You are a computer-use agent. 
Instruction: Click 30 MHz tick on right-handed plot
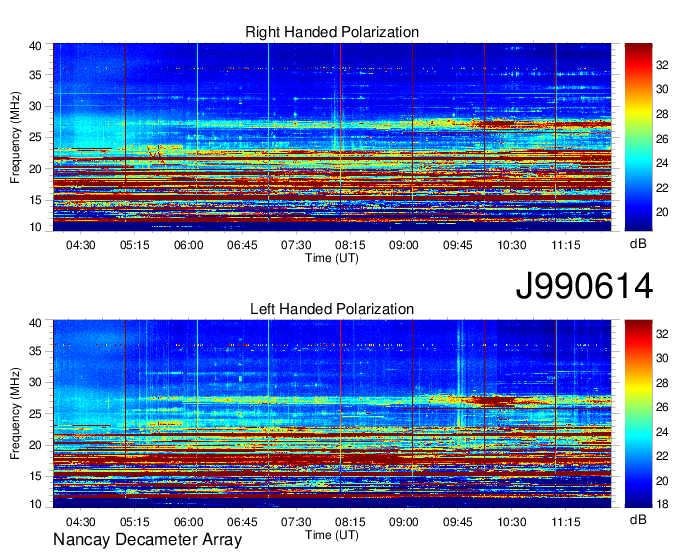click(36, 106)
